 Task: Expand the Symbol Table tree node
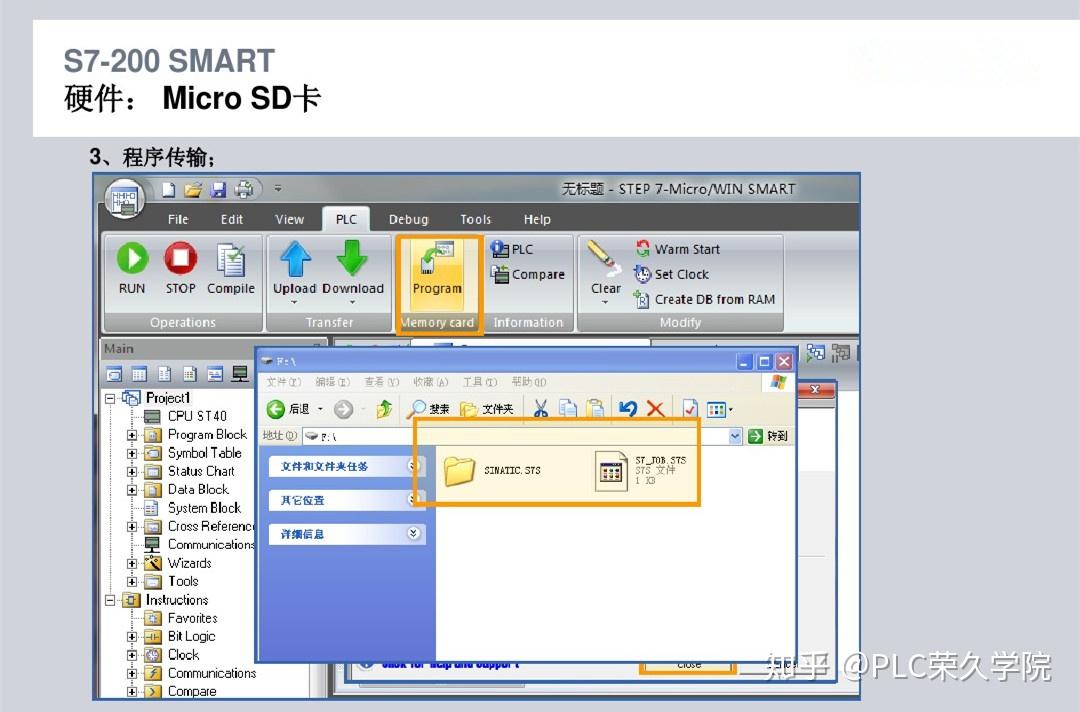point(132,454)
